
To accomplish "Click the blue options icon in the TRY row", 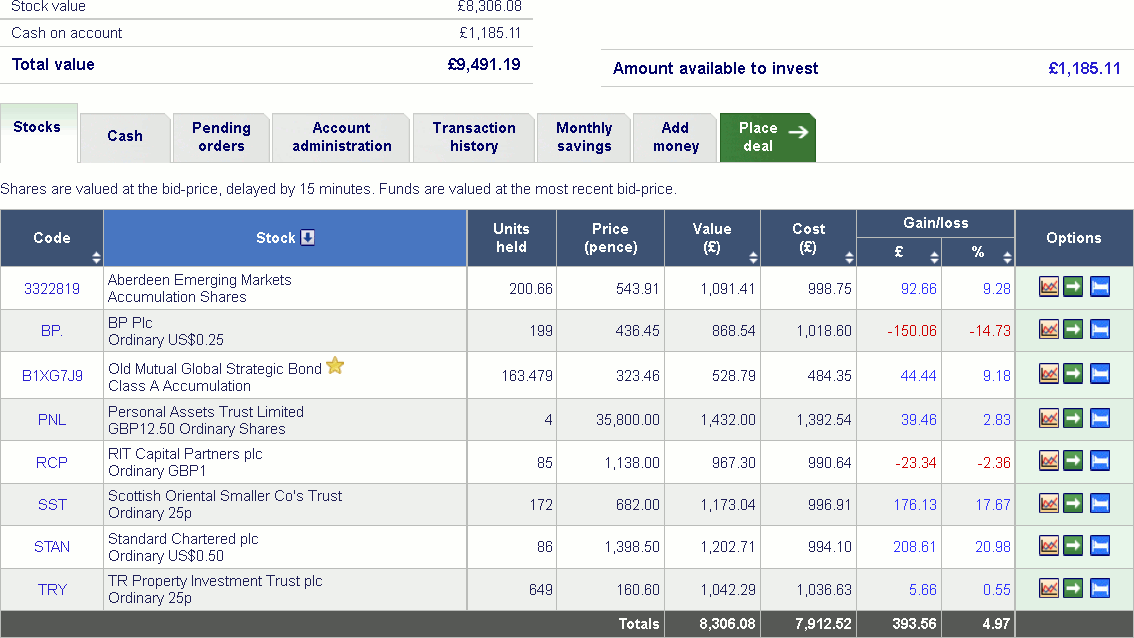I will click(x=1099, y=588).
